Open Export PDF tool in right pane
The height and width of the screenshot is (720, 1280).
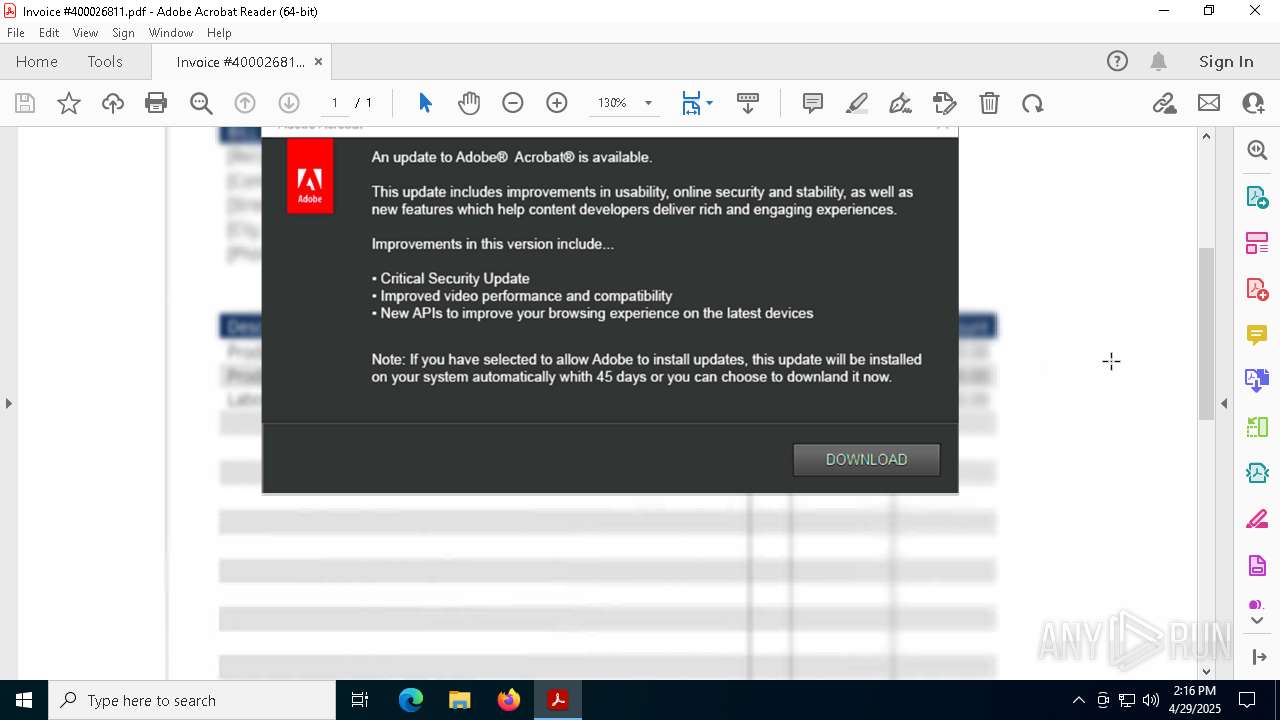coord(1257,196)
